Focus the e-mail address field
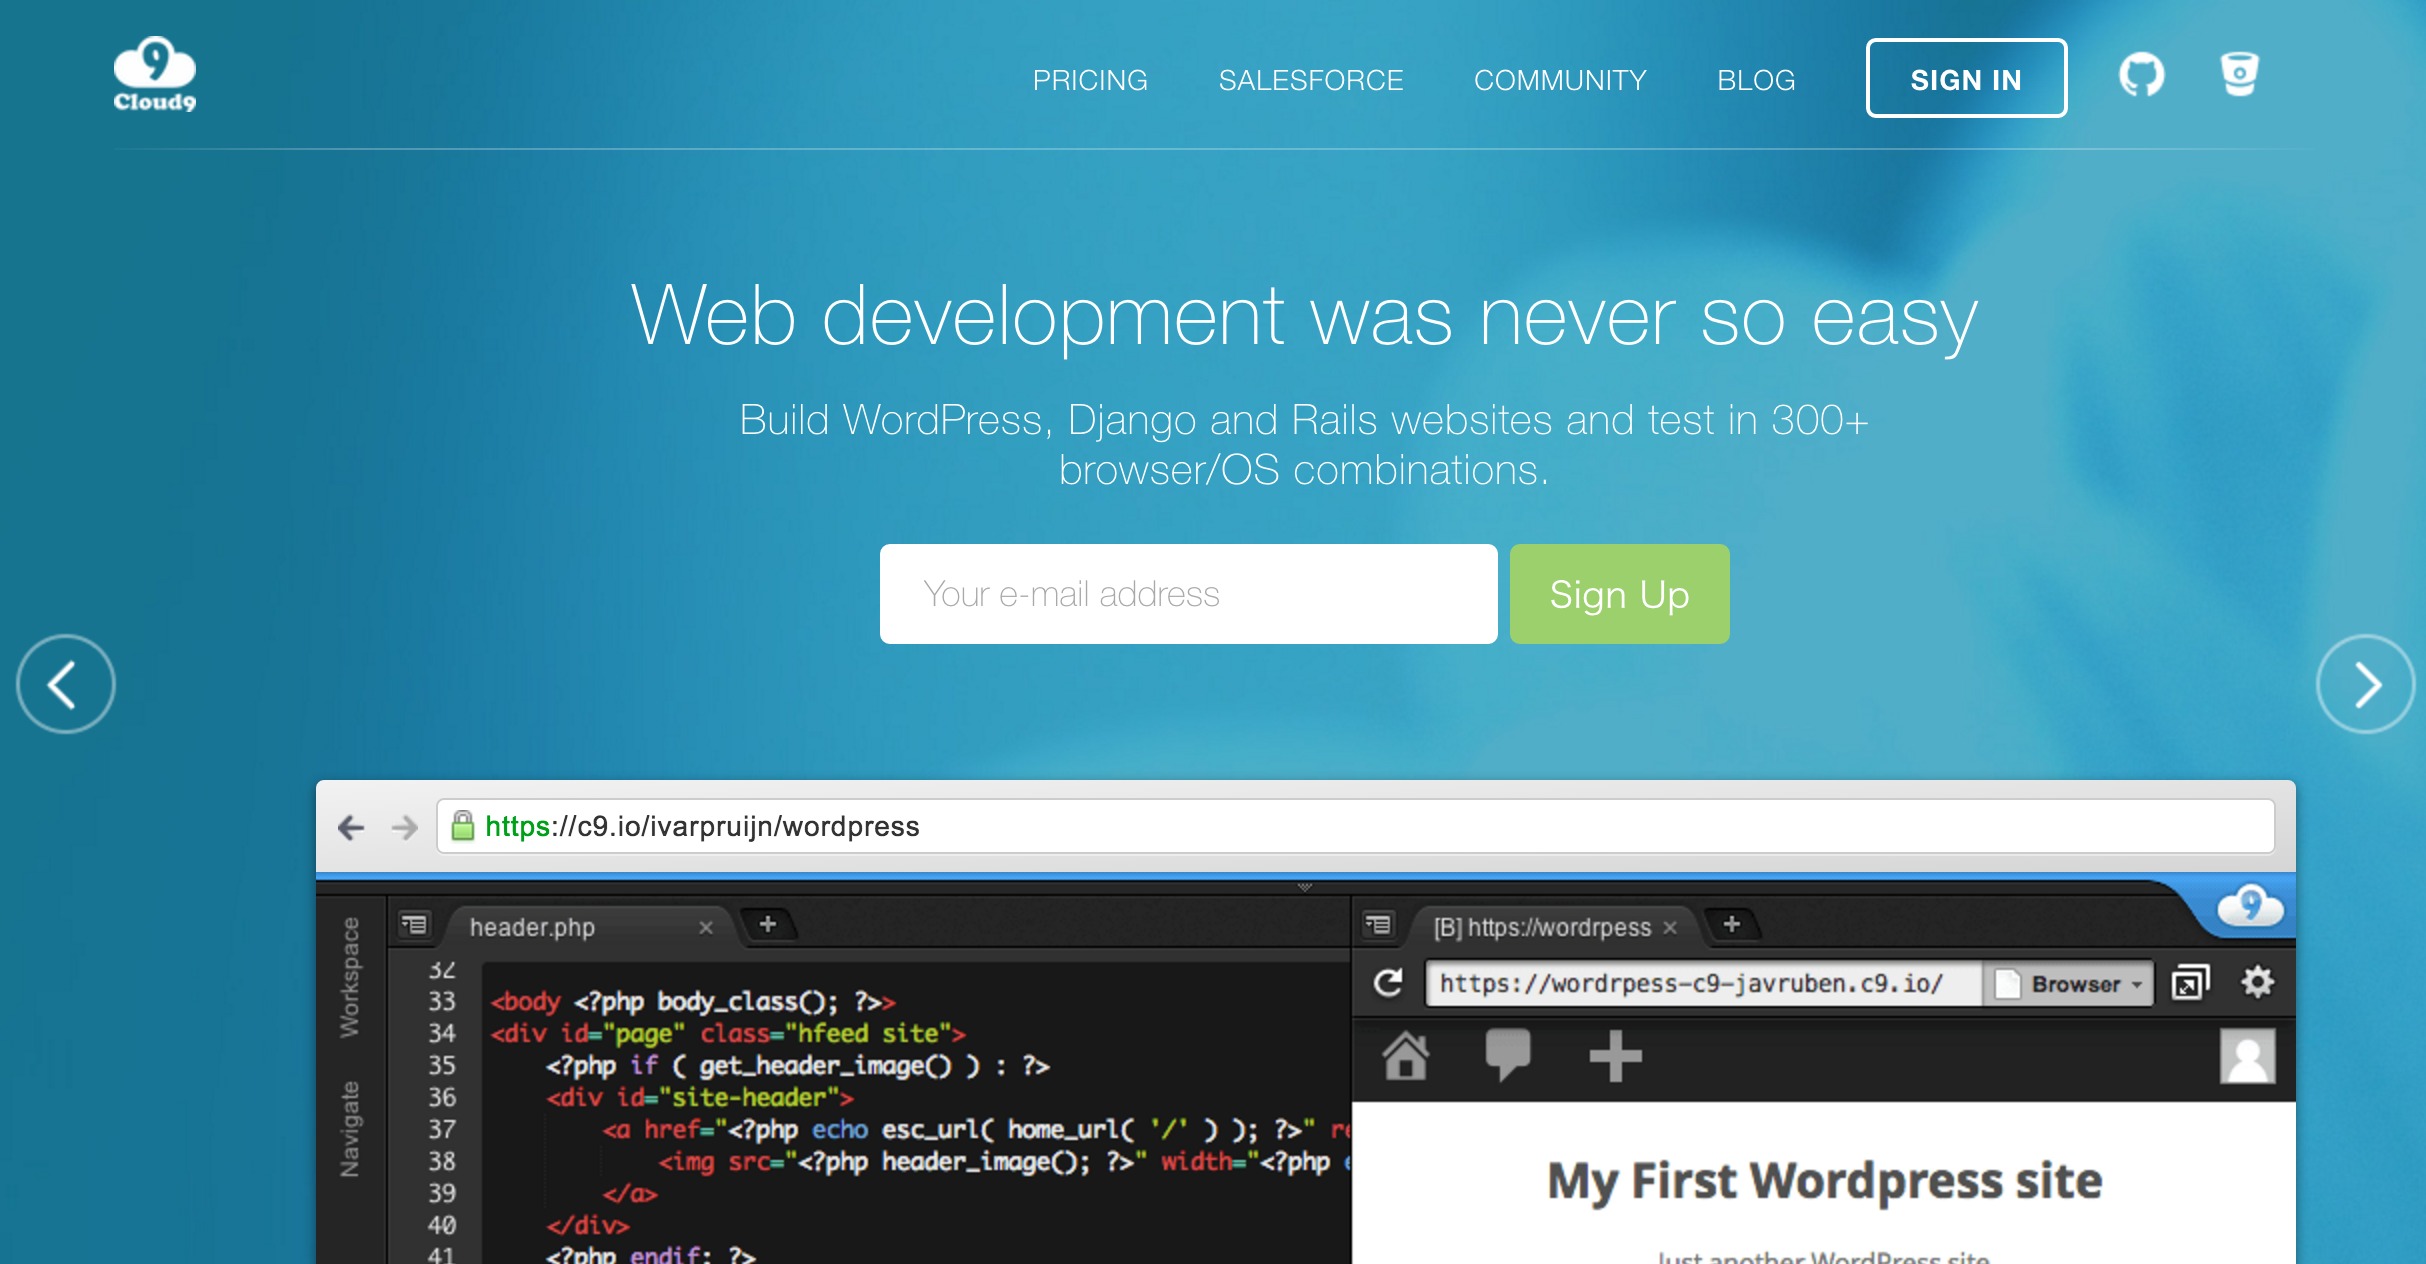Image resolution: width=2426 pixels, height=1264 pixels. coord(1188,594)
